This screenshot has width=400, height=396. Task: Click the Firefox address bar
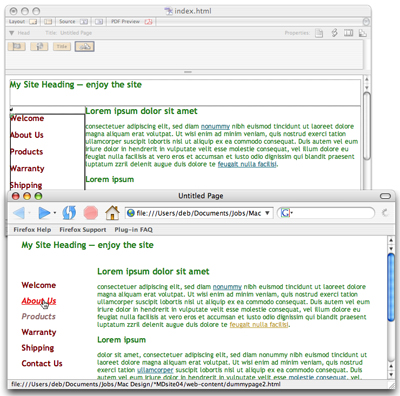click(x=199, y=213)
